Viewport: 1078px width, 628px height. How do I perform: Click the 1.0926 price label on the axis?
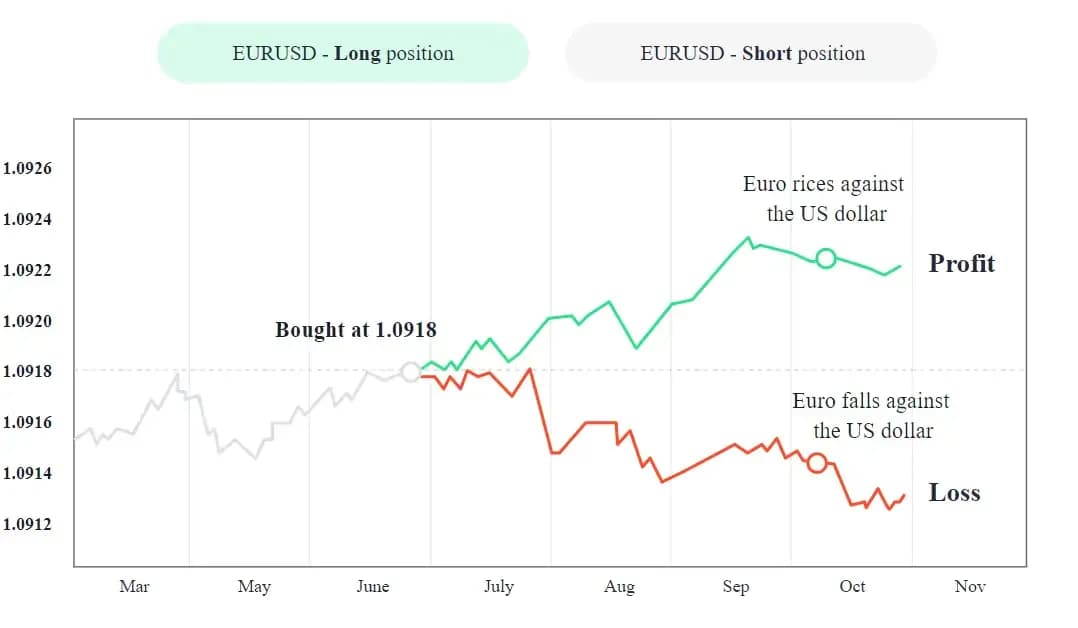27,168
